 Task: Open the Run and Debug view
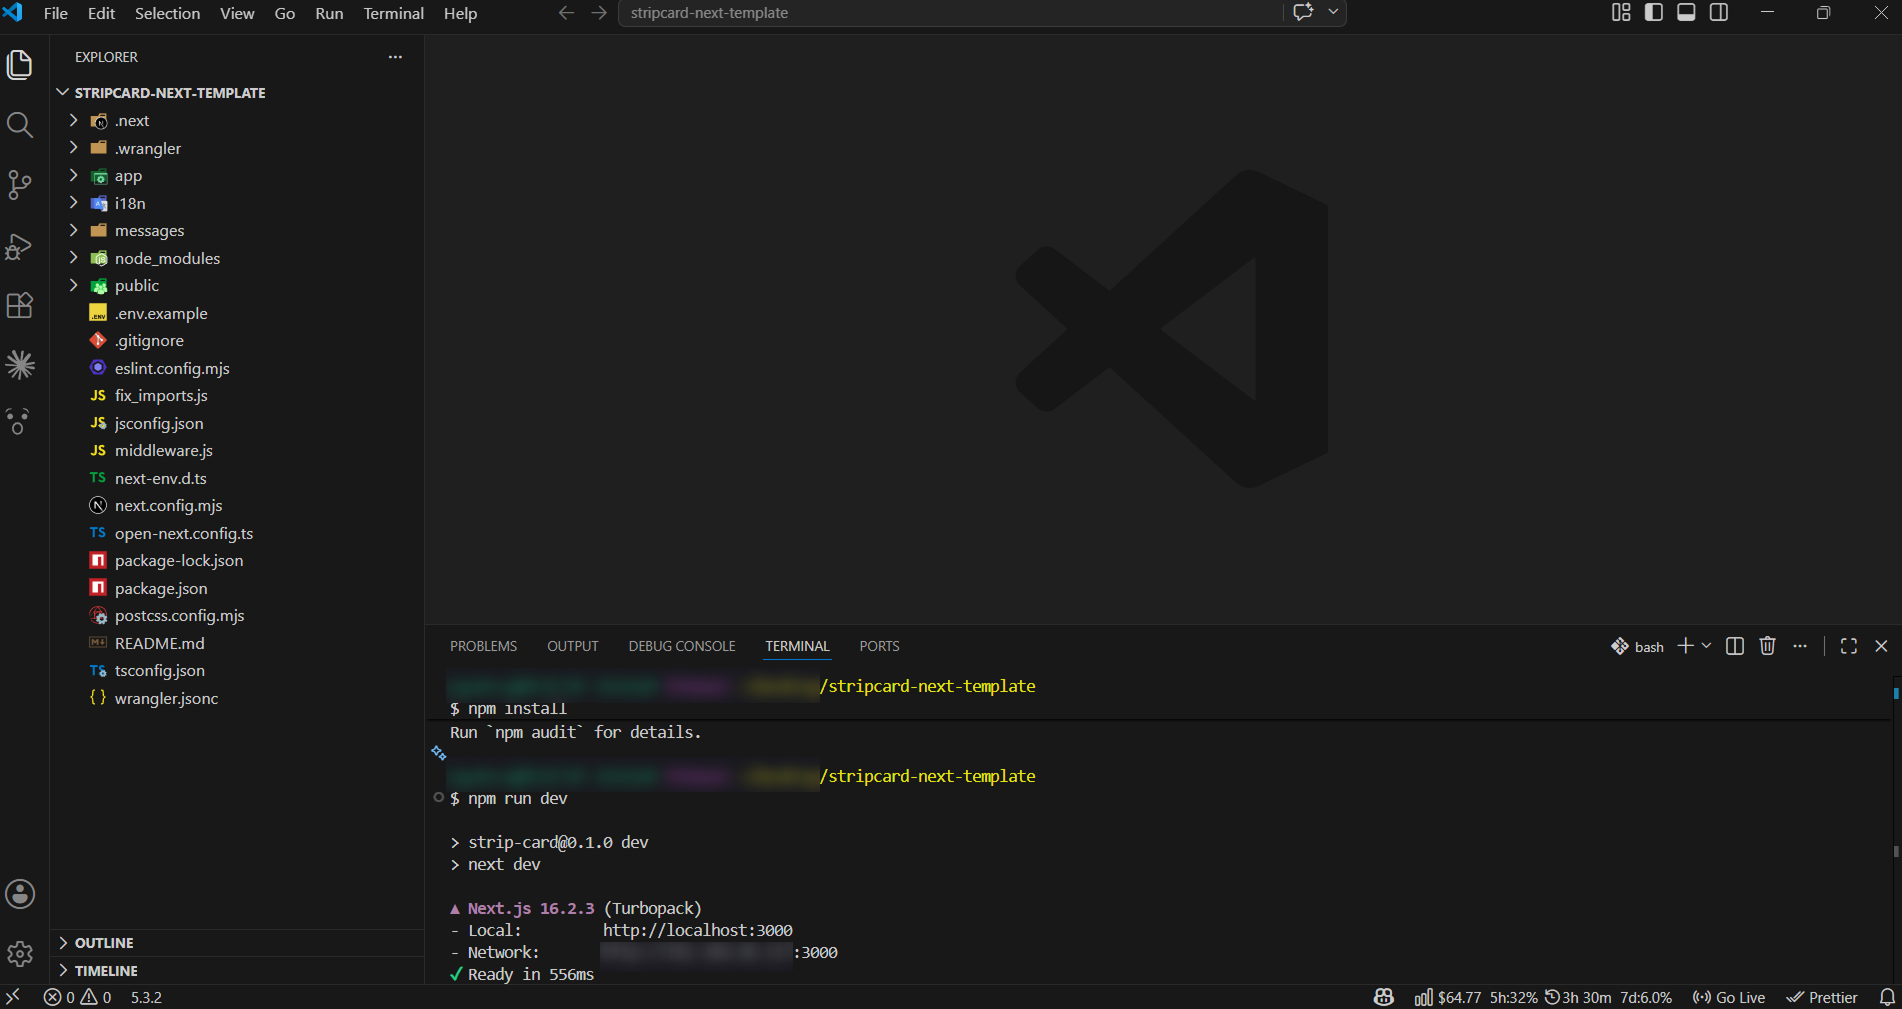coord(20,245)
